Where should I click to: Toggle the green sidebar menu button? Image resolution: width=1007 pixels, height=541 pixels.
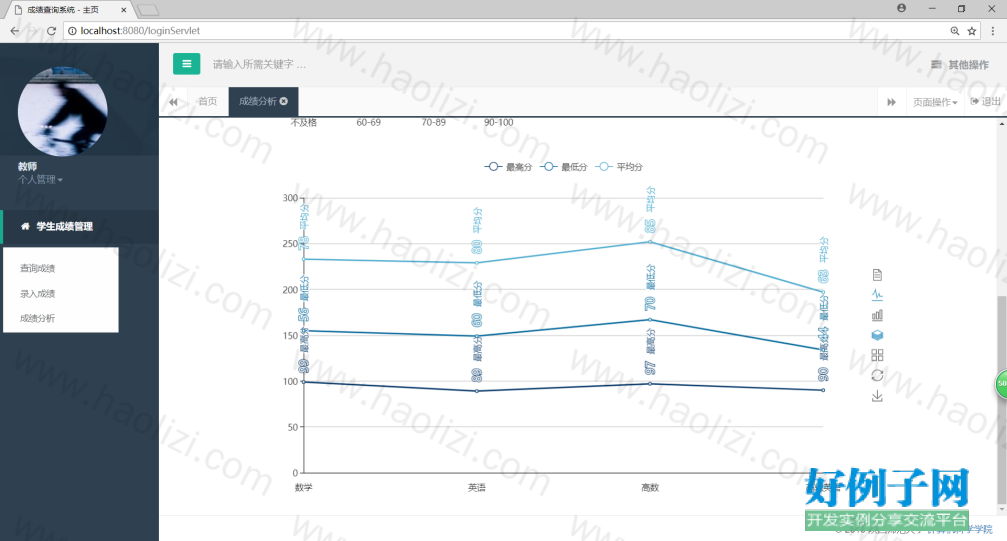[186, 64]
